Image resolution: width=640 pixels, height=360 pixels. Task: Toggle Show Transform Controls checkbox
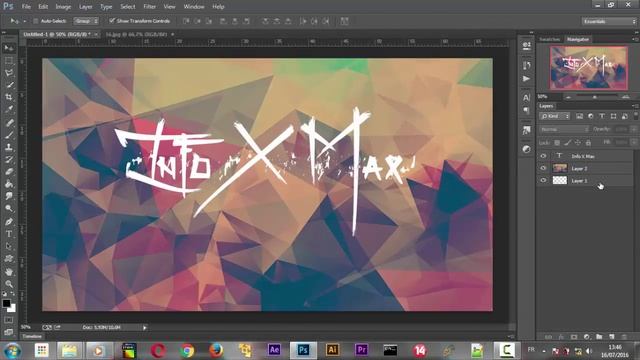coord(112,20)
